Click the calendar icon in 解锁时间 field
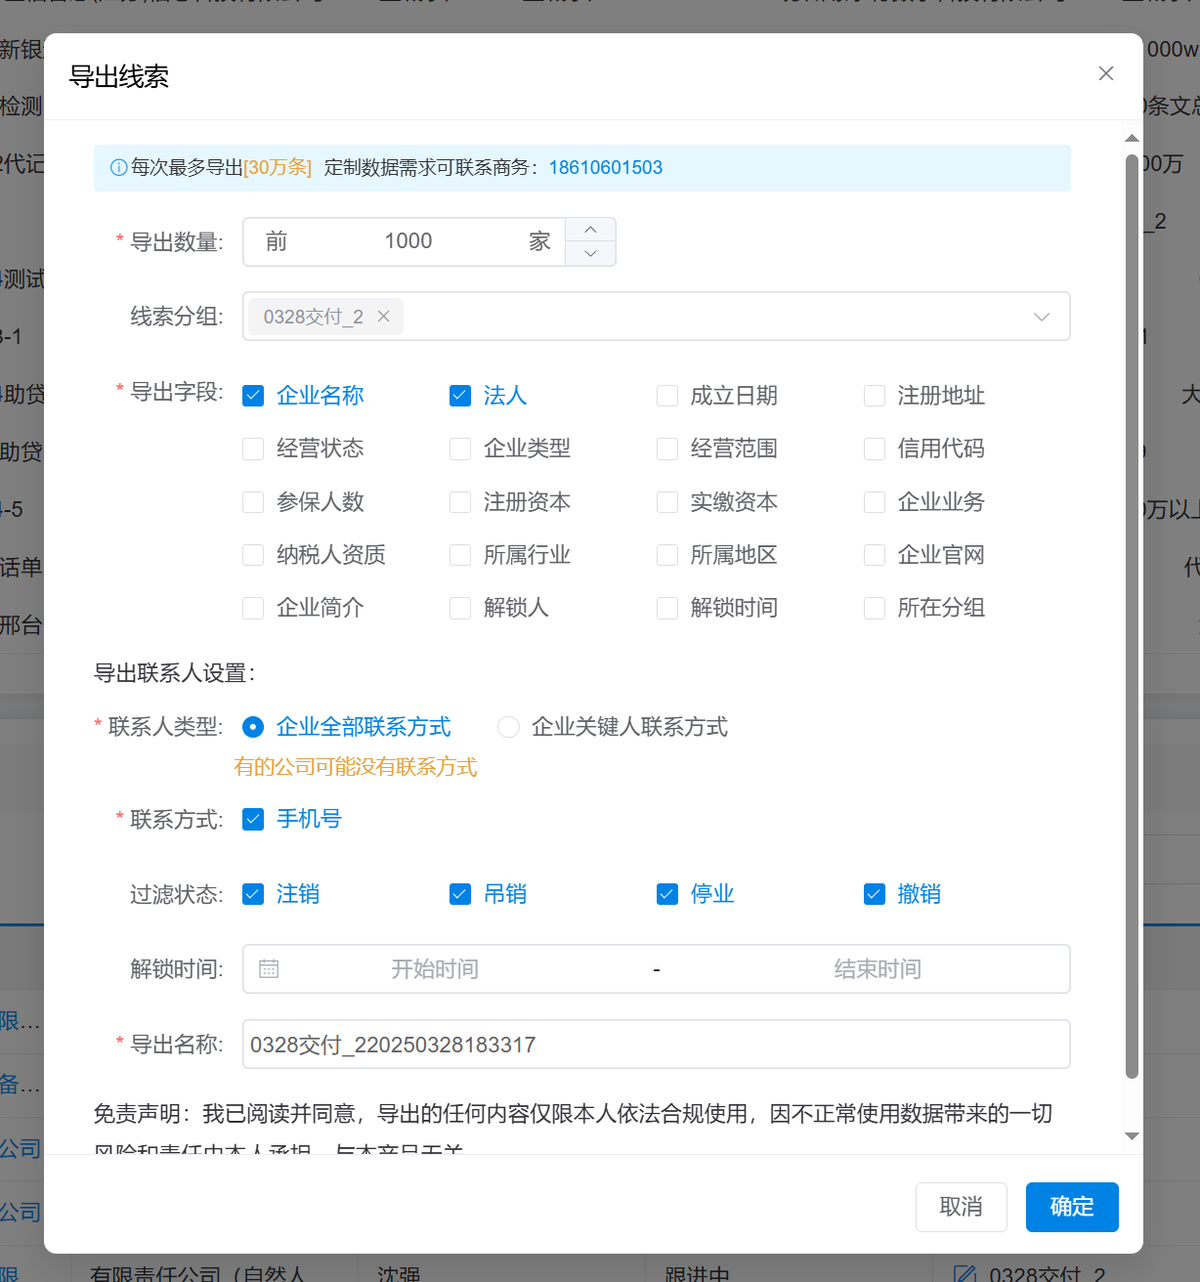The height and width of the screenshot is (1282, 1200). 269,968
